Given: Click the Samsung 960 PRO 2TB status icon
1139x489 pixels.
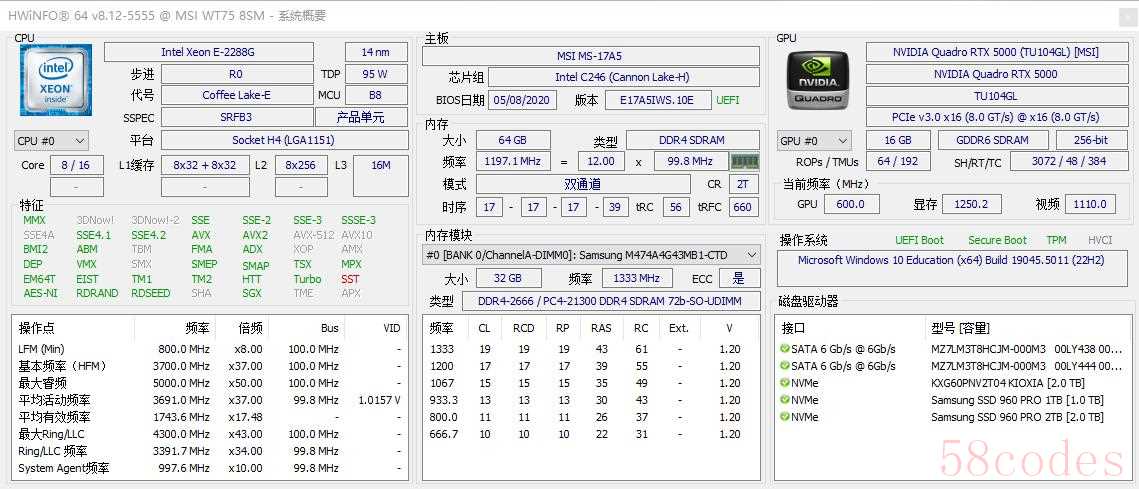Looking at the screenshot, I should [x=784, y=417].
